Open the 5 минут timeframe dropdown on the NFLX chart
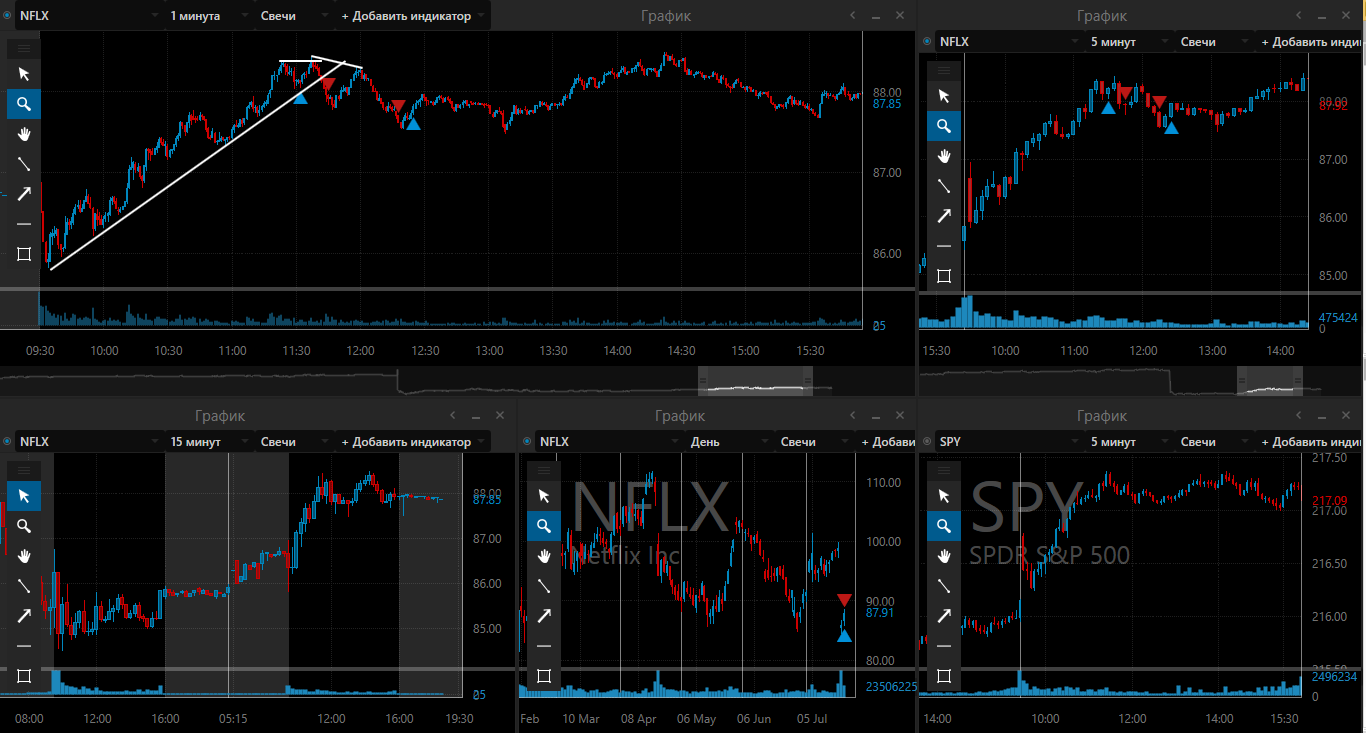The height and width of the screenshot is (733, 1366). coord(1128,42)
